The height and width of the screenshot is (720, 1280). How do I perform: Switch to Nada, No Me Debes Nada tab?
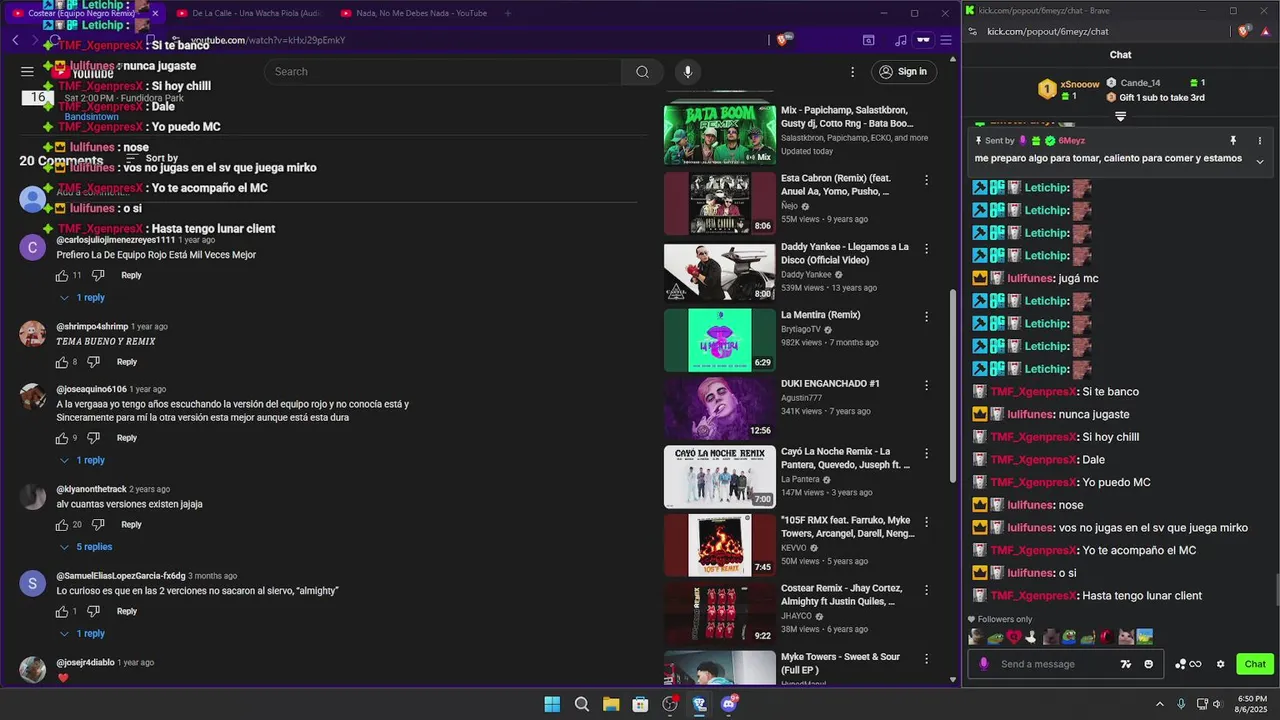click(x=413, y=13)
